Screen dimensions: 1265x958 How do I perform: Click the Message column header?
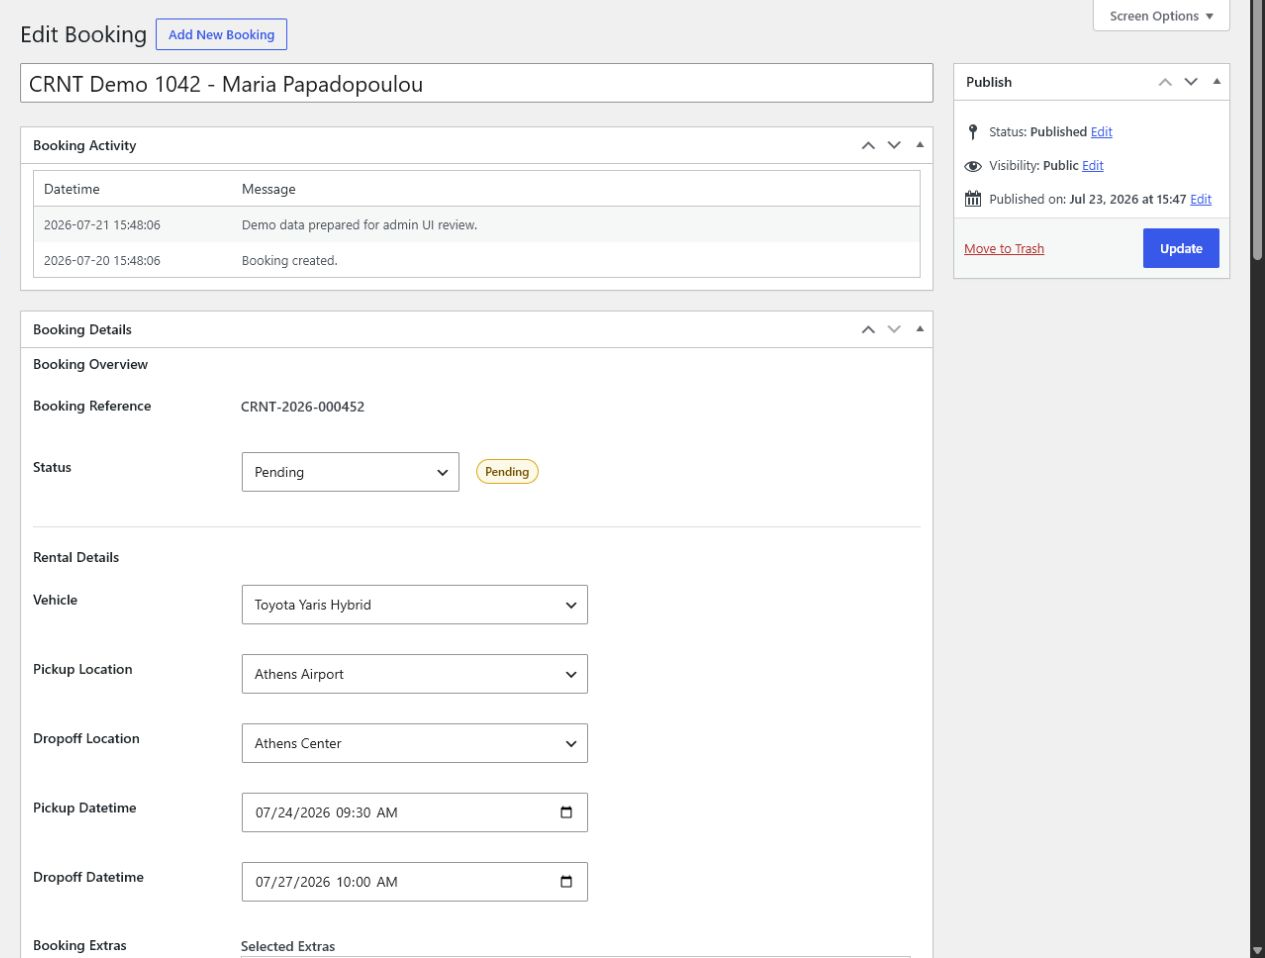(x=269, y=189)
